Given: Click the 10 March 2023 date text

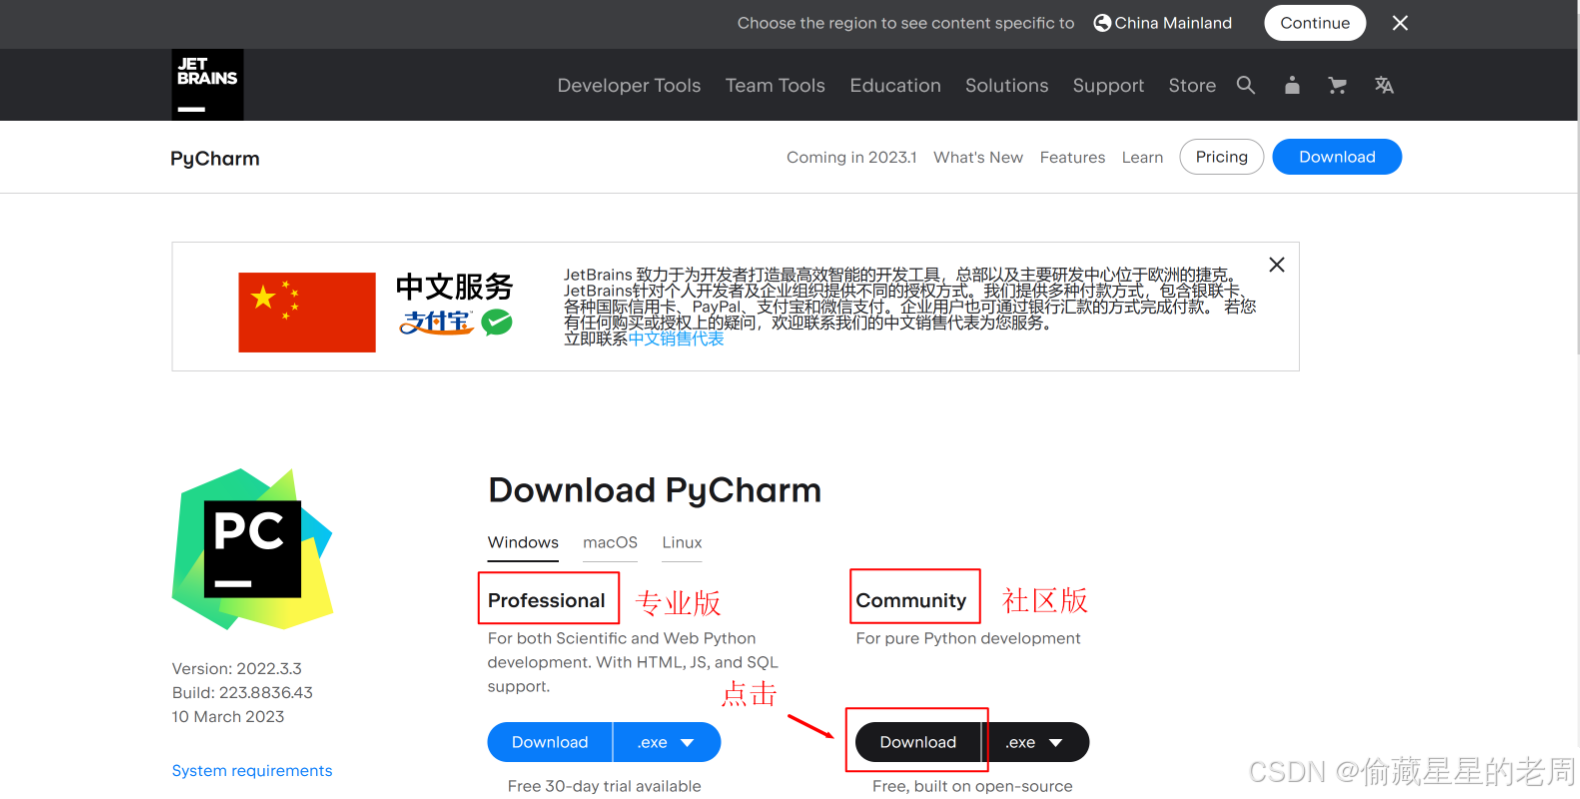Looking at the screenshot, I should pos(228,717).
